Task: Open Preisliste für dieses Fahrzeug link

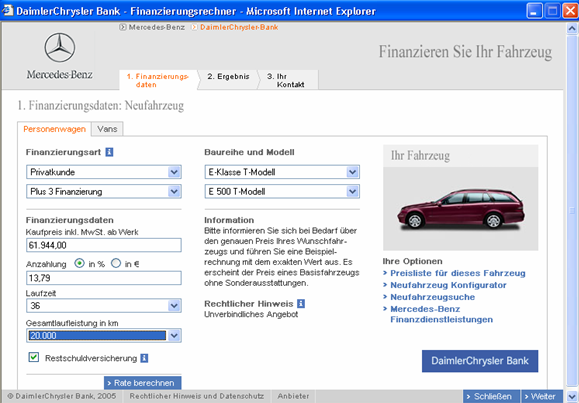Action: tap(458, 273)
